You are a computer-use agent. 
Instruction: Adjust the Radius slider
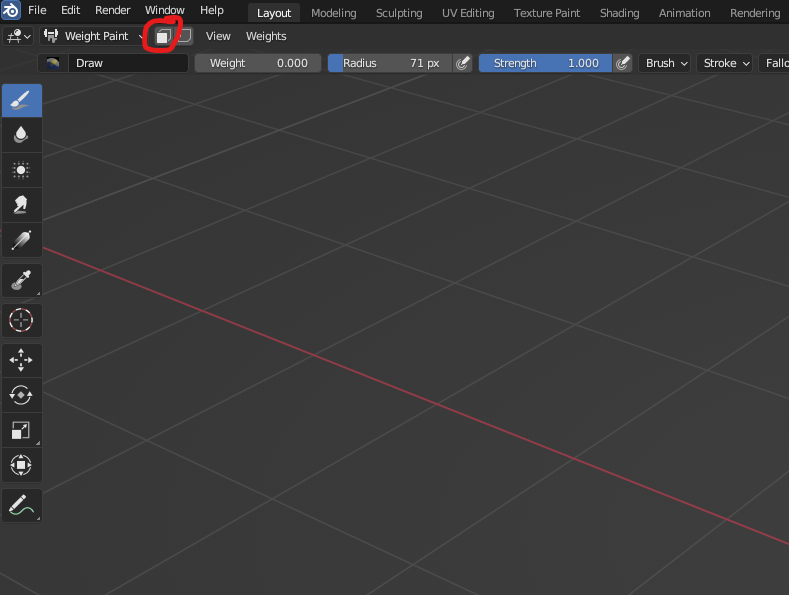point(390,63)
